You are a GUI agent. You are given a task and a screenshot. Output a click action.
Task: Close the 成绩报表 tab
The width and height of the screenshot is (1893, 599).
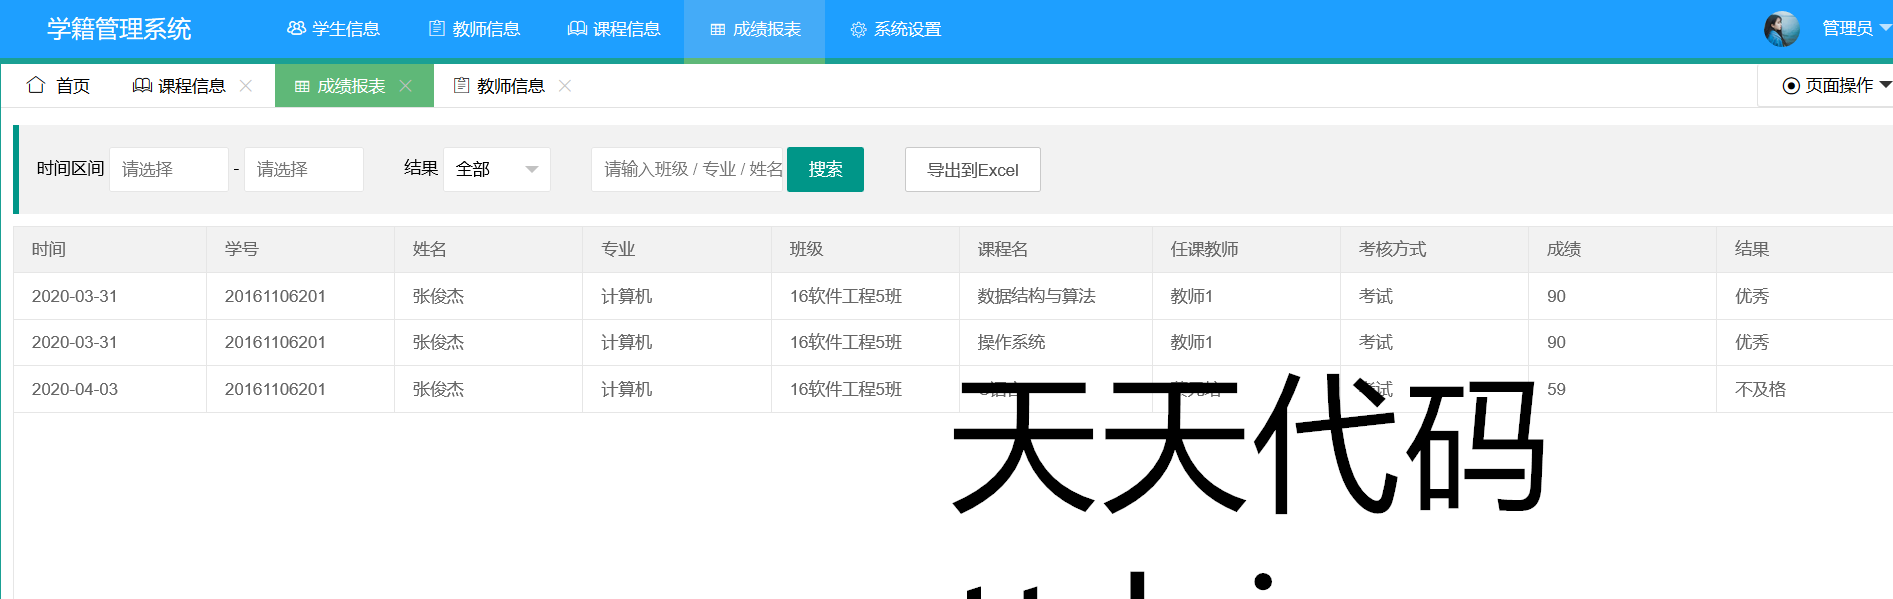point(406,86)
